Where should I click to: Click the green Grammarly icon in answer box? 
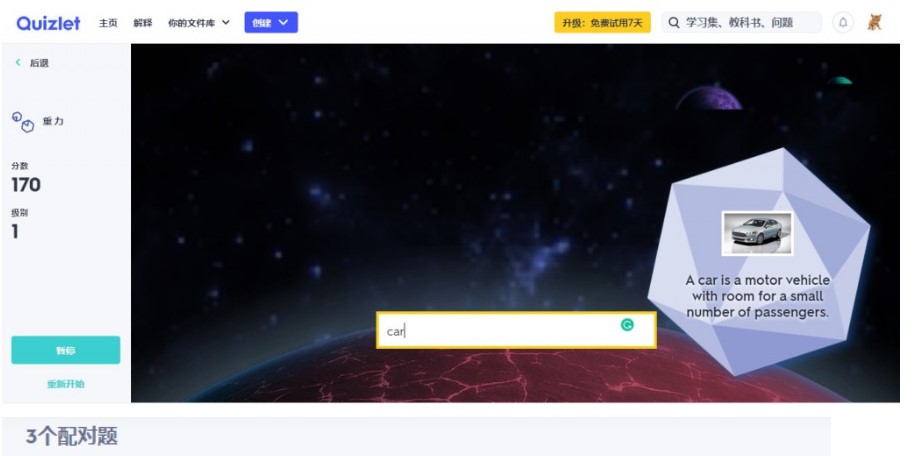[x=627, y=325]
